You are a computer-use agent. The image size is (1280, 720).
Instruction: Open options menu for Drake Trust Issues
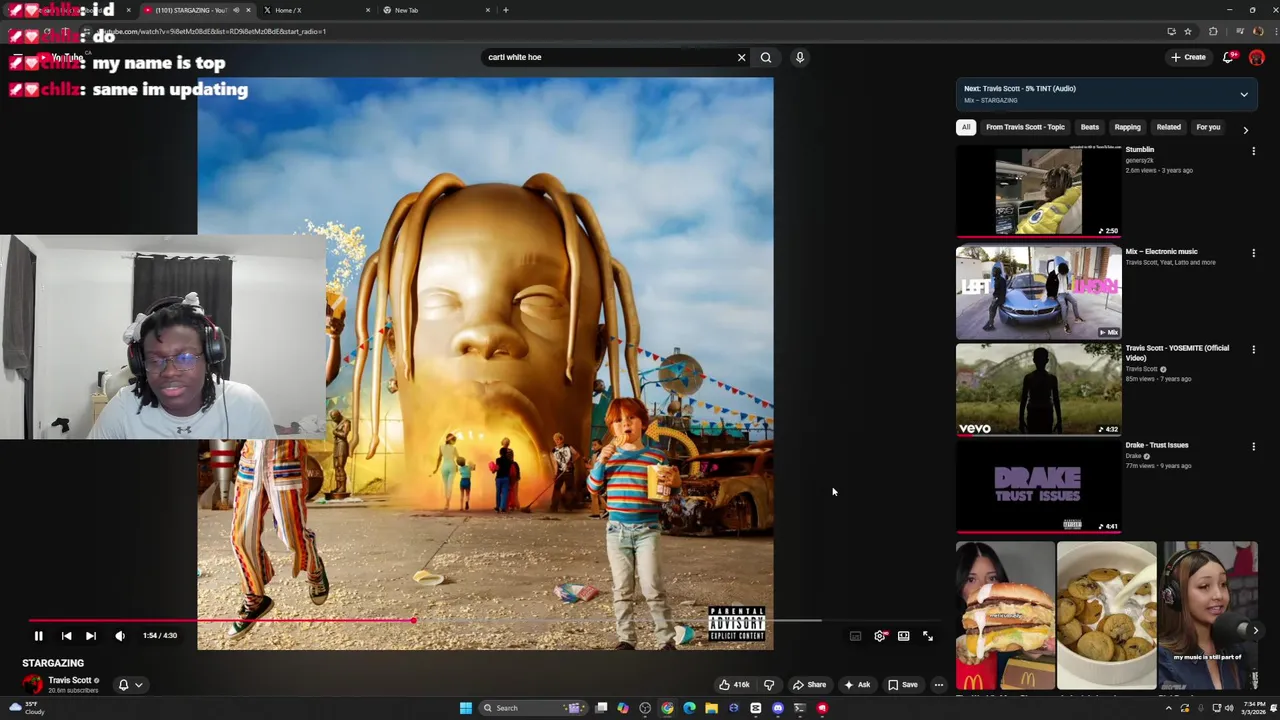(x=1253, y=447)
